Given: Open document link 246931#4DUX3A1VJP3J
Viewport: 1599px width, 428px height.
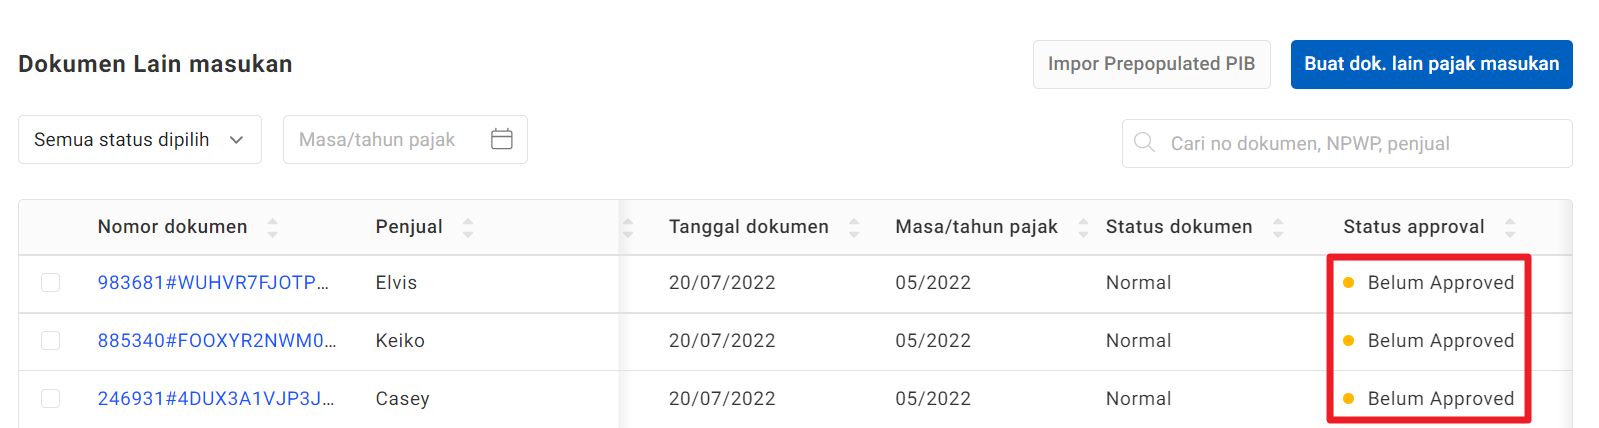Looking at the screenshot, I should point(216,399).
